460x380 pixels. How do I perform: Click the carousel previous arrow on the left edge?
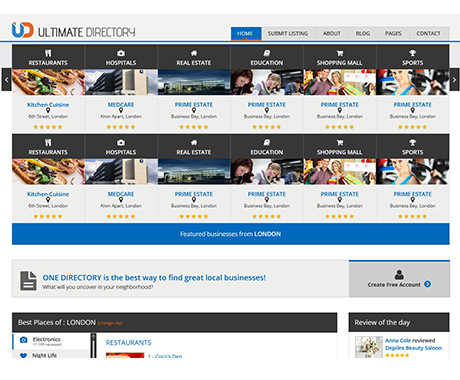pyautogui.click(x=6, y=80)
